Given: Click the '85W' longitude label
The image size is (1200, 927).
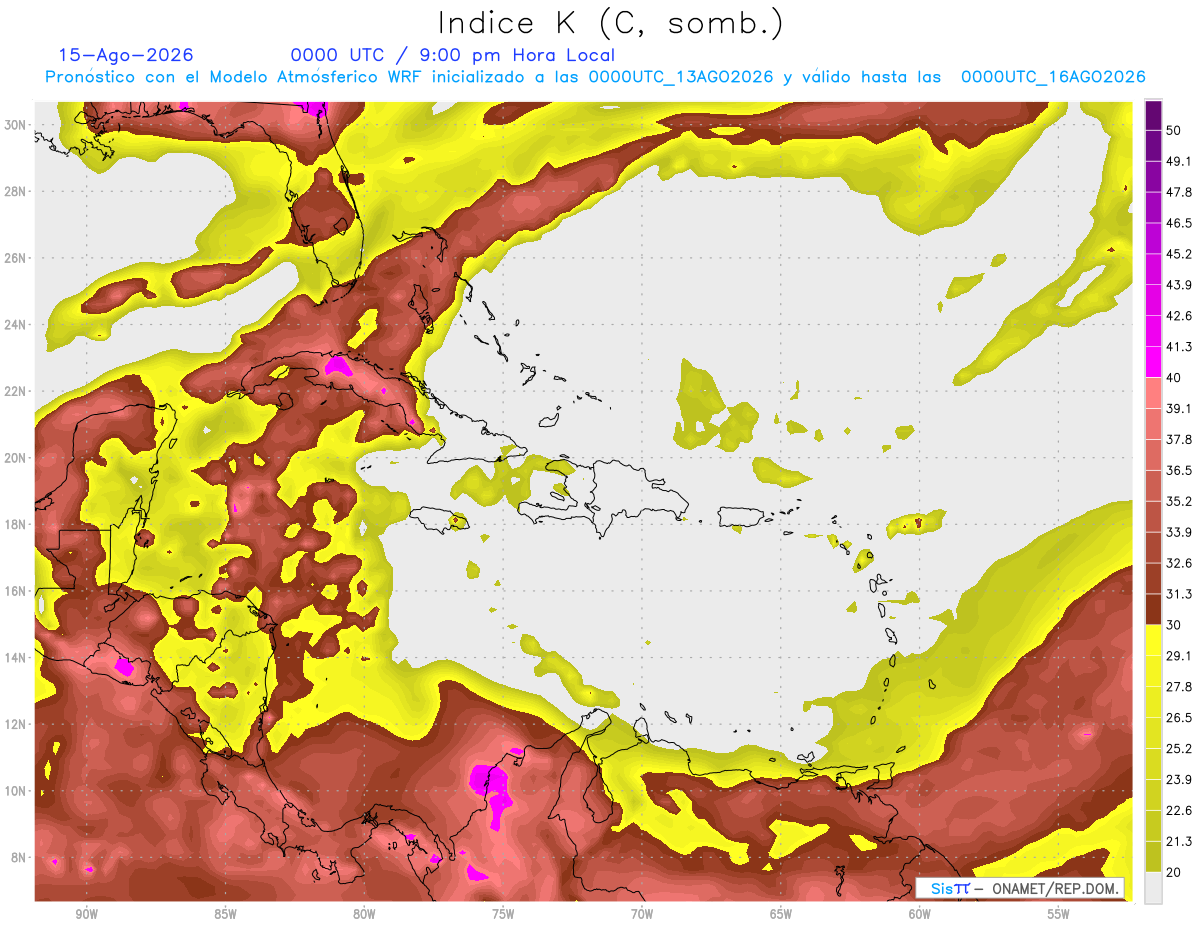Looking at the screenshot, I should tap(225, 914).
